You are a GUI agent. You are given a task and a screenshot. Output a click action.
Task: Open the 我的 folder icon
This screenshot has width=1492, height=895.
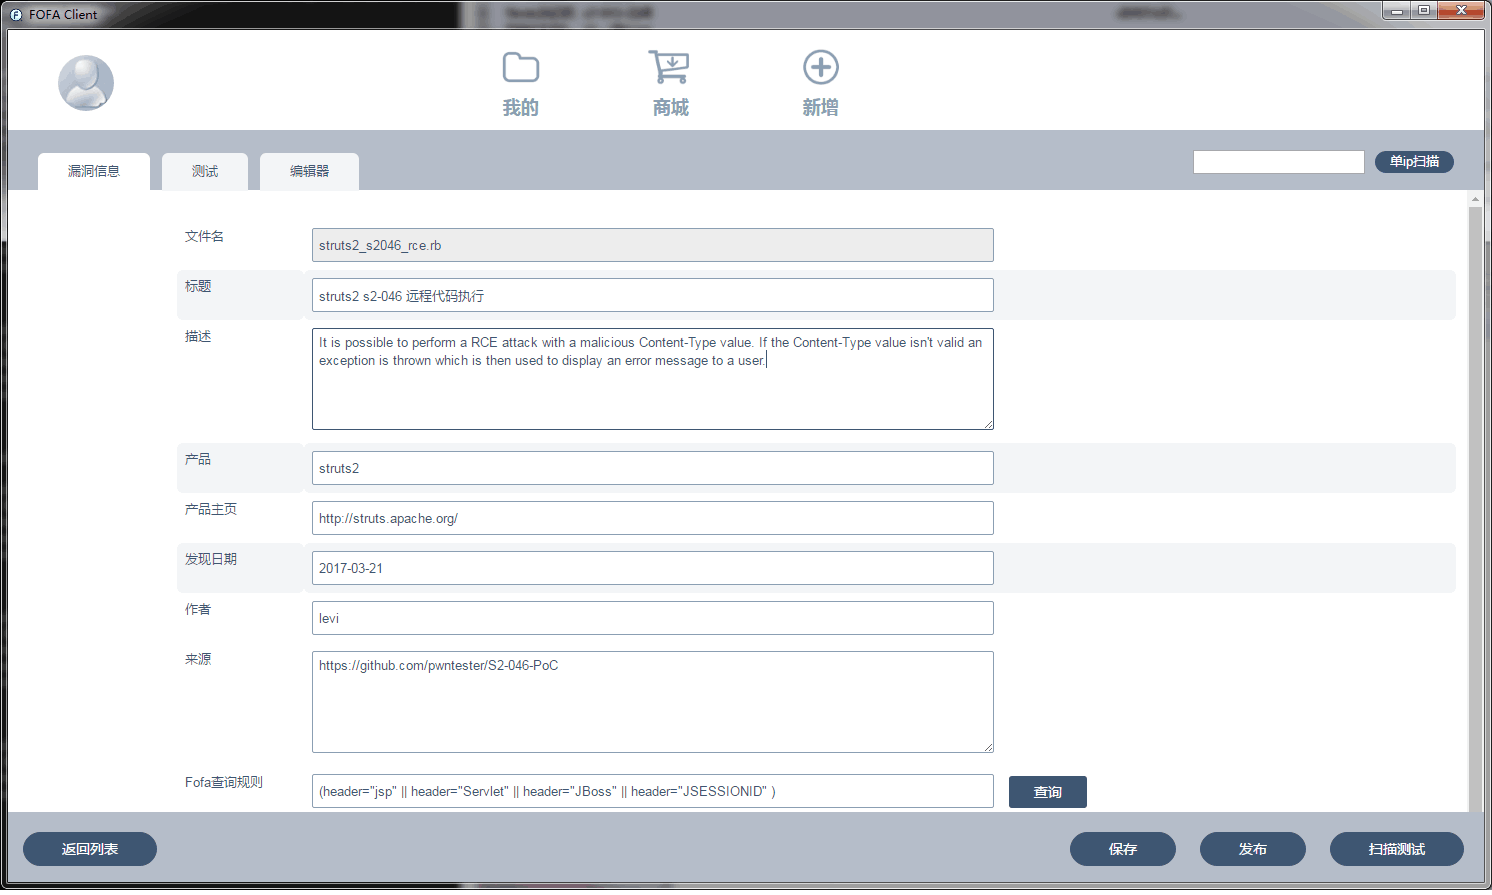pos(520,67)
